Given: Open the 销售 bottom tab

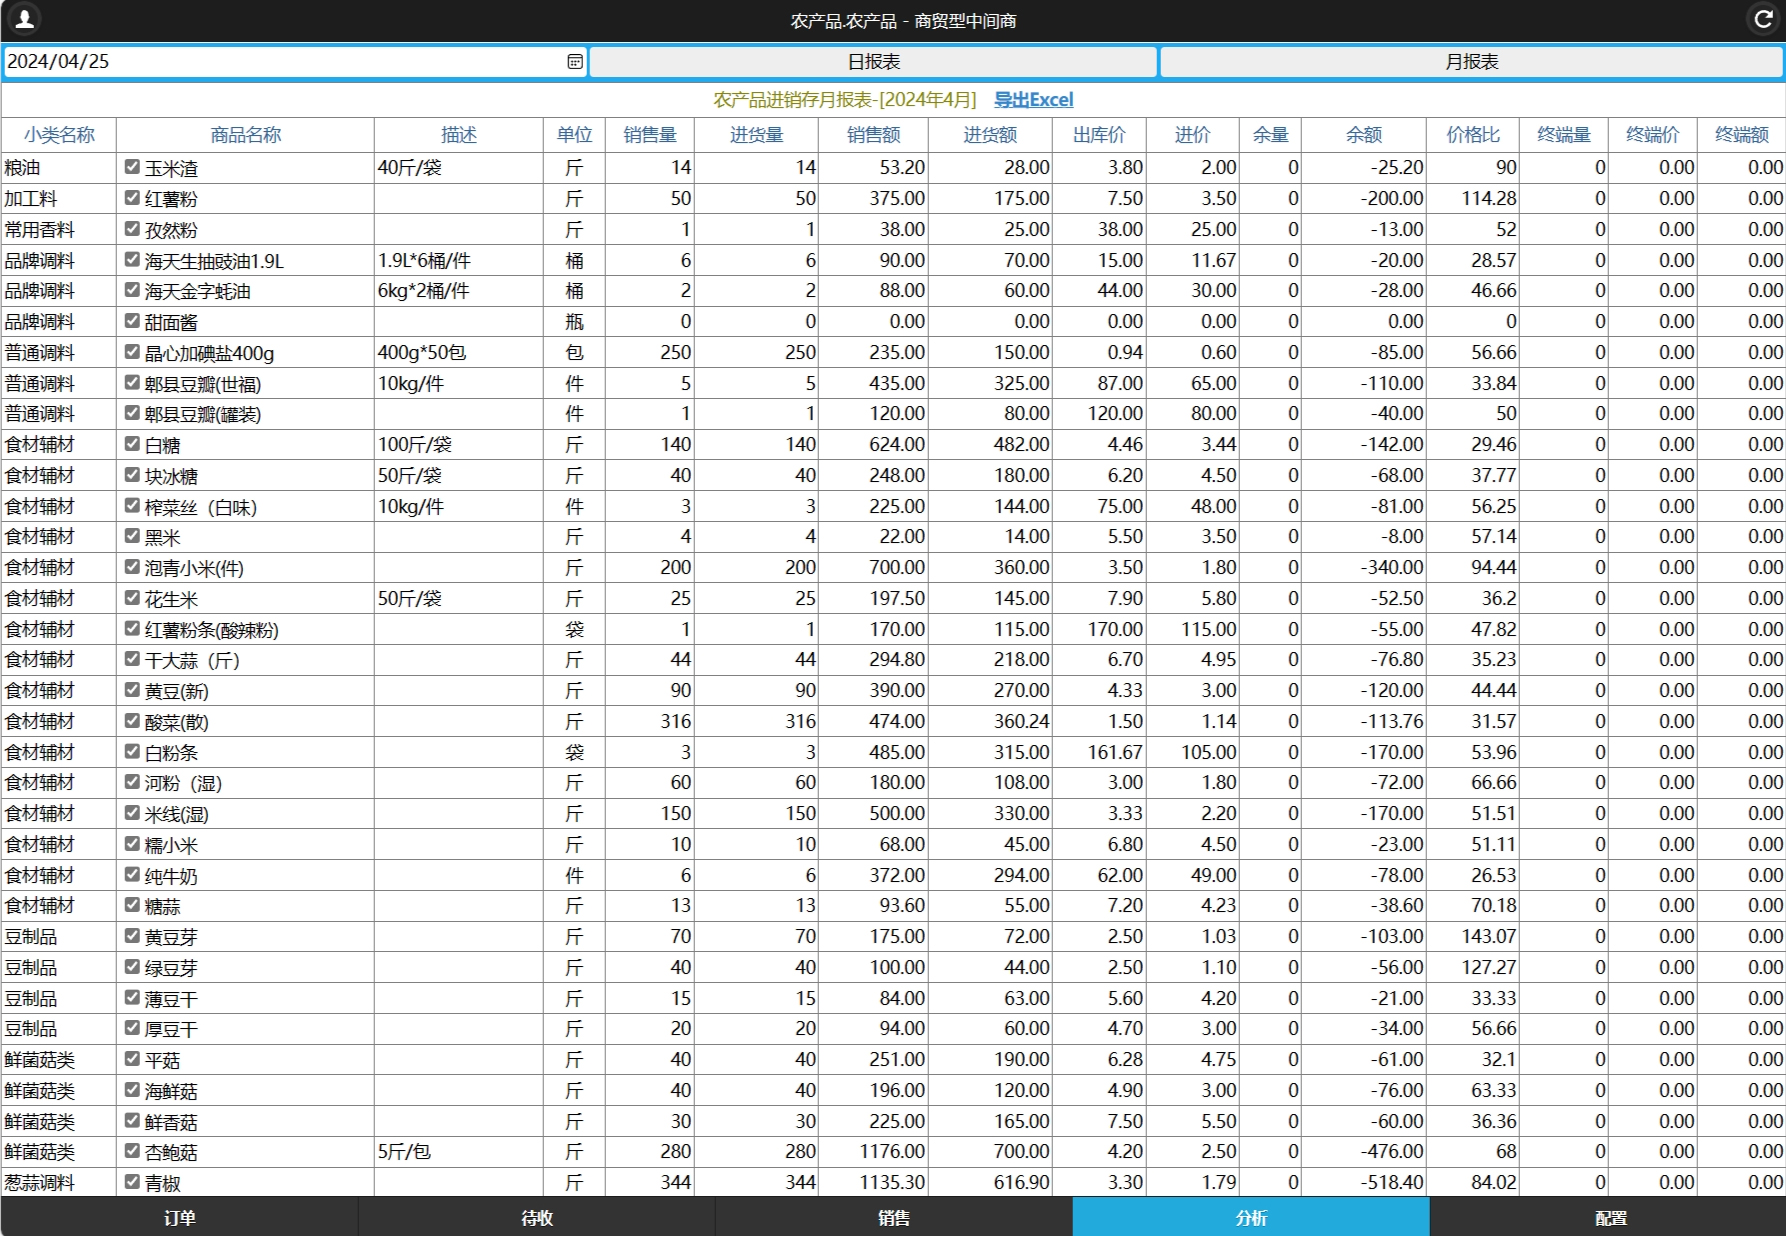Looking at the screenshot, I should [894, 1217].
